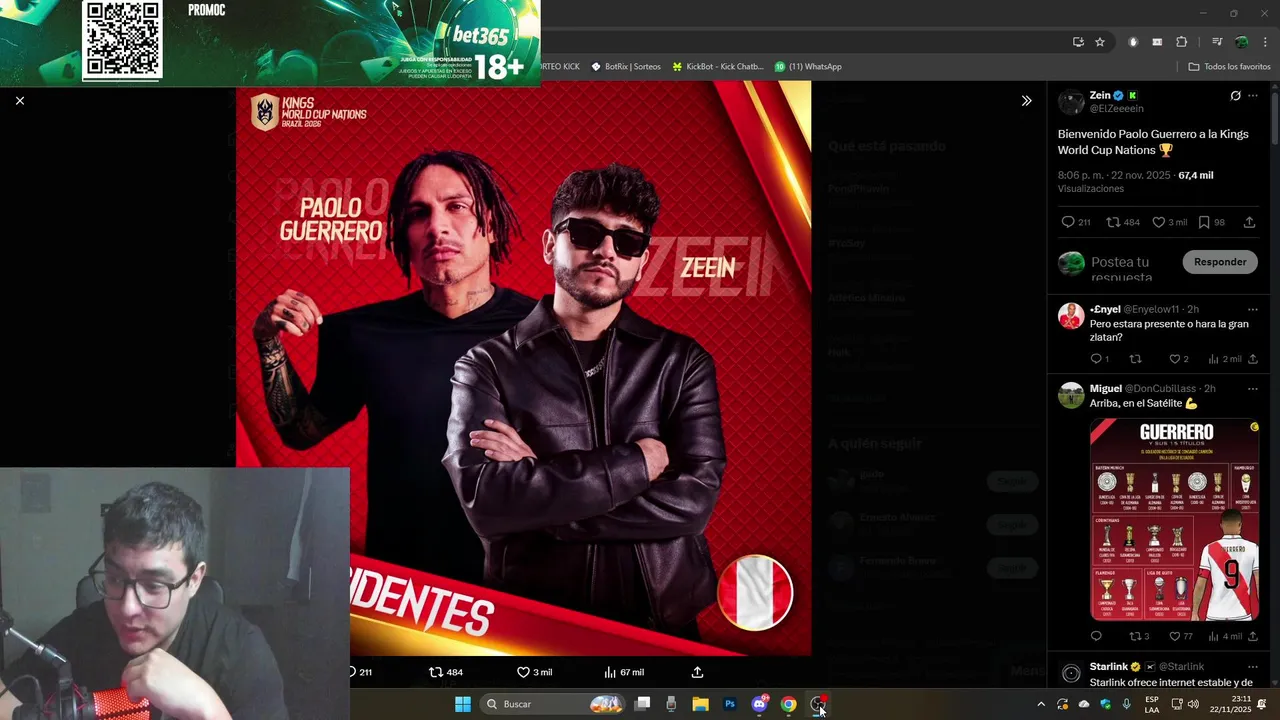This screenshot has width=1280, height=720.
Task: Open Photoshop from the taskbar
Action: click(730, 704)
